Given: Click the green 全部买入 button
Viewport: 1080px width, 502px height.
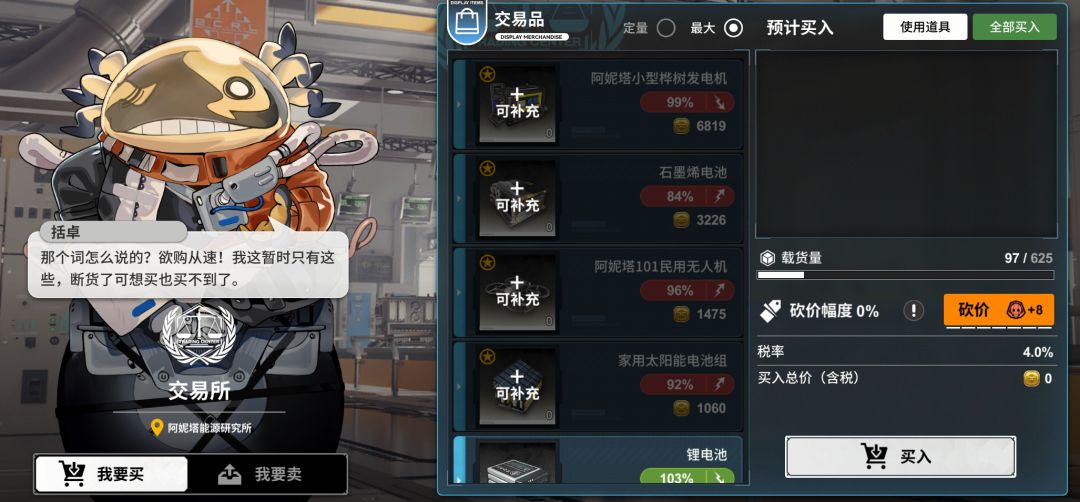Looking at the screenshot, I should (x=1015, y=27).
